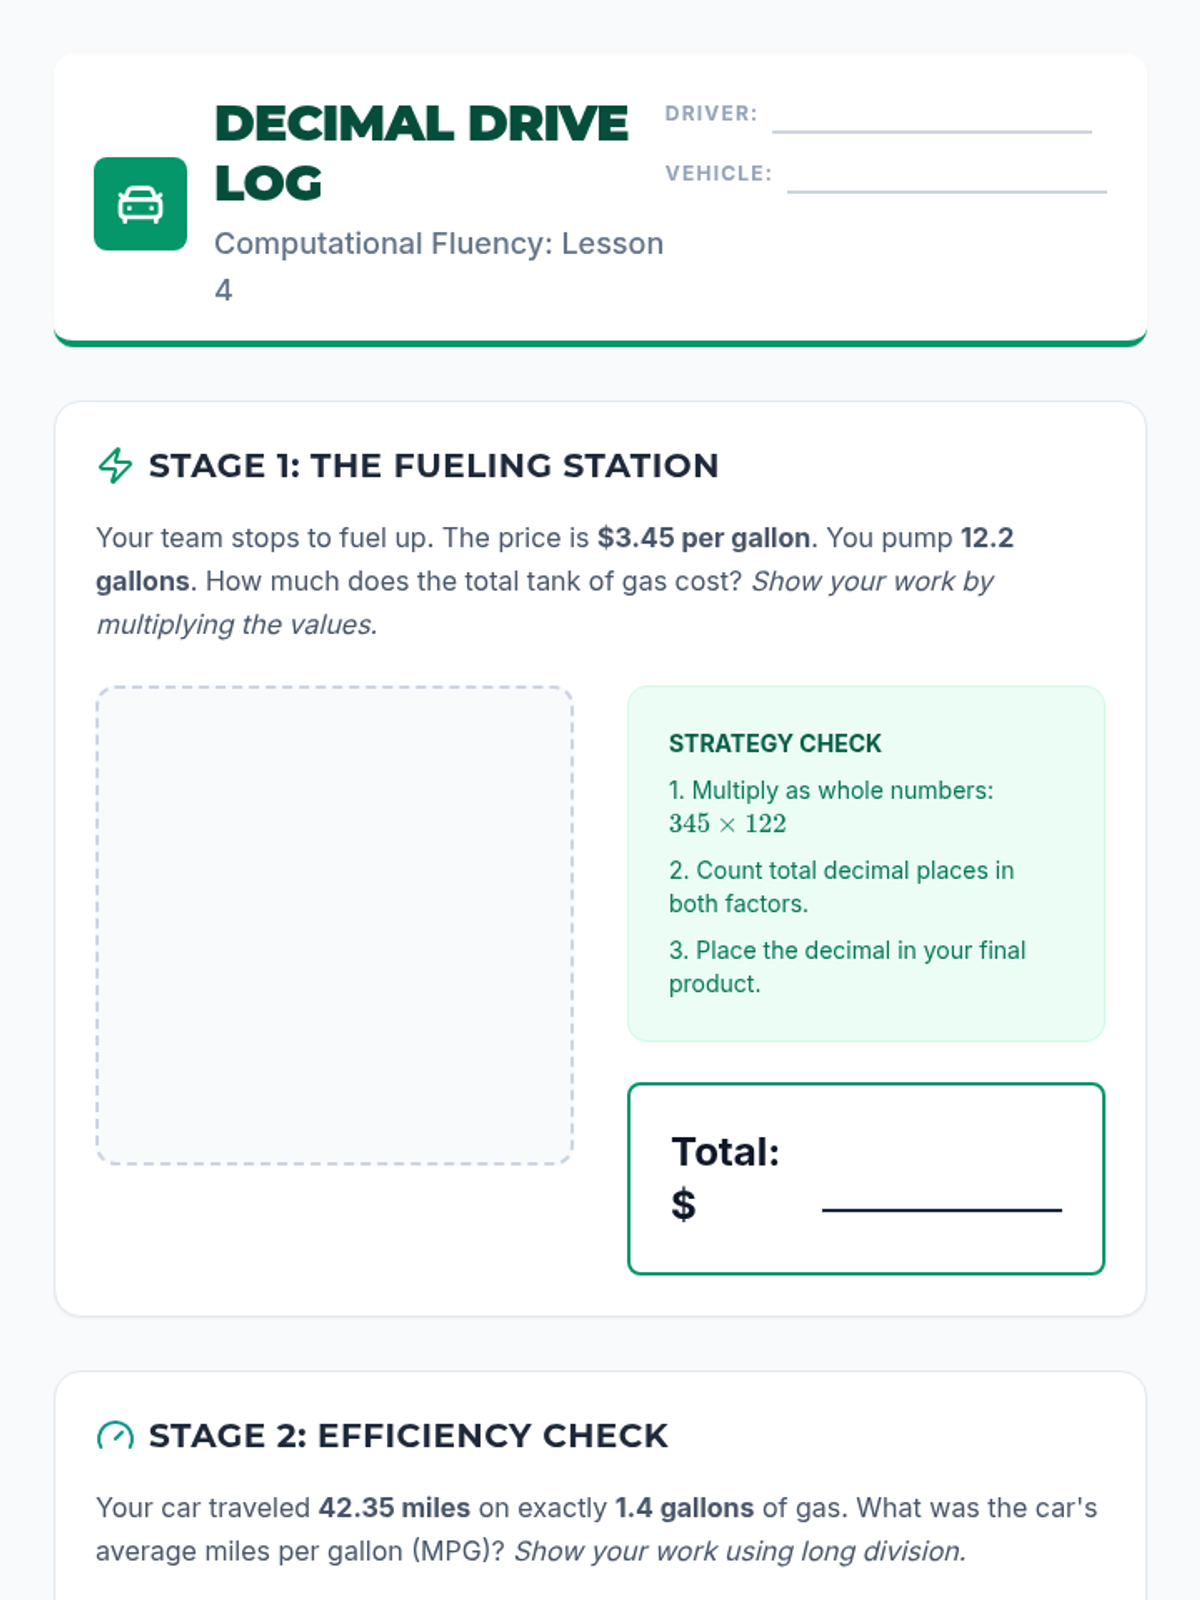Click the bold 1.4 gallons text

point(684,1508)
